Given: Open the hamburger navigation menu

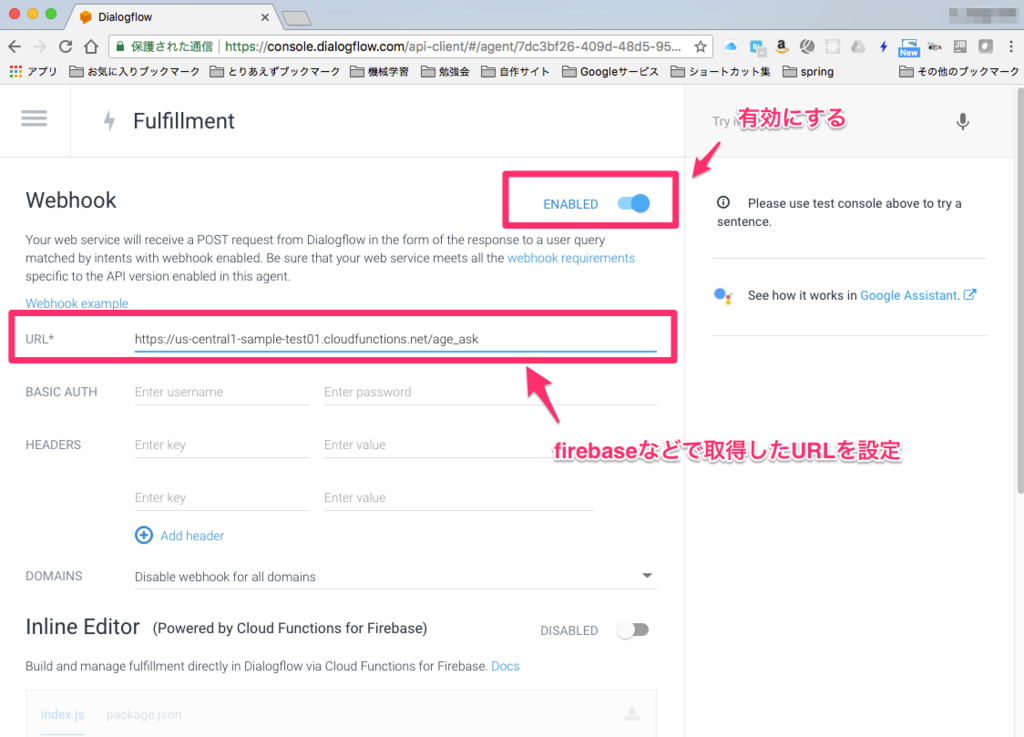Looking at the screenshot, I should tap(34, 119).
